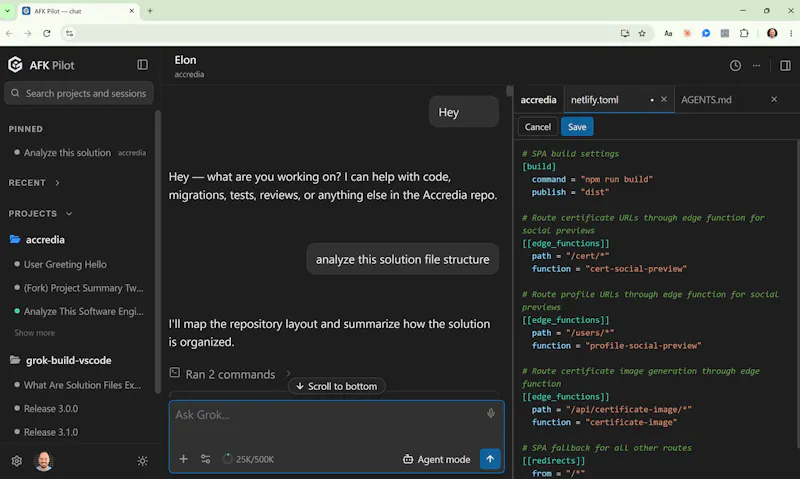Go back in browser history
The image size is (800, 479).
pos(9,33)
